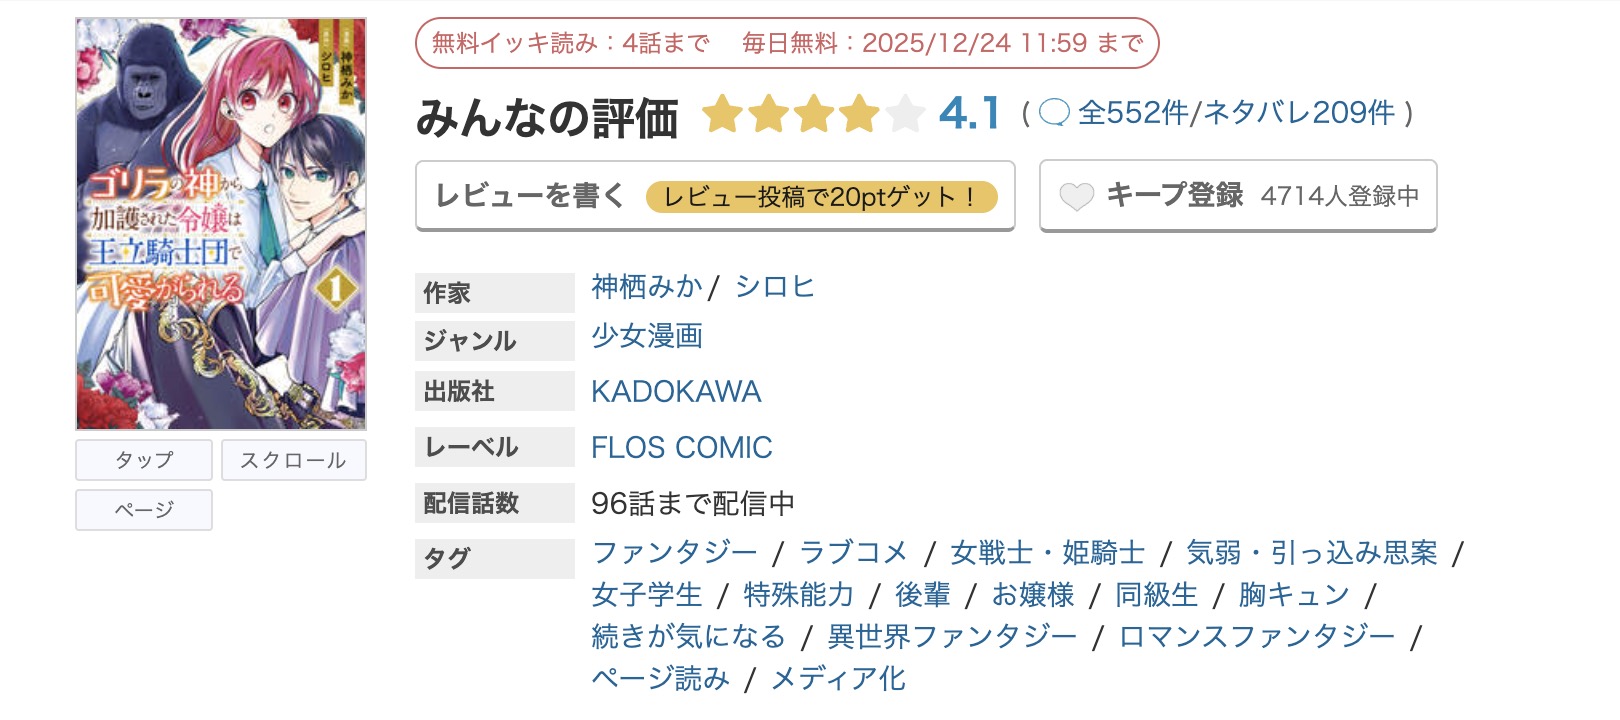
Task: Open the 少女漫画 genre page
Action: [x=646, y=338]
